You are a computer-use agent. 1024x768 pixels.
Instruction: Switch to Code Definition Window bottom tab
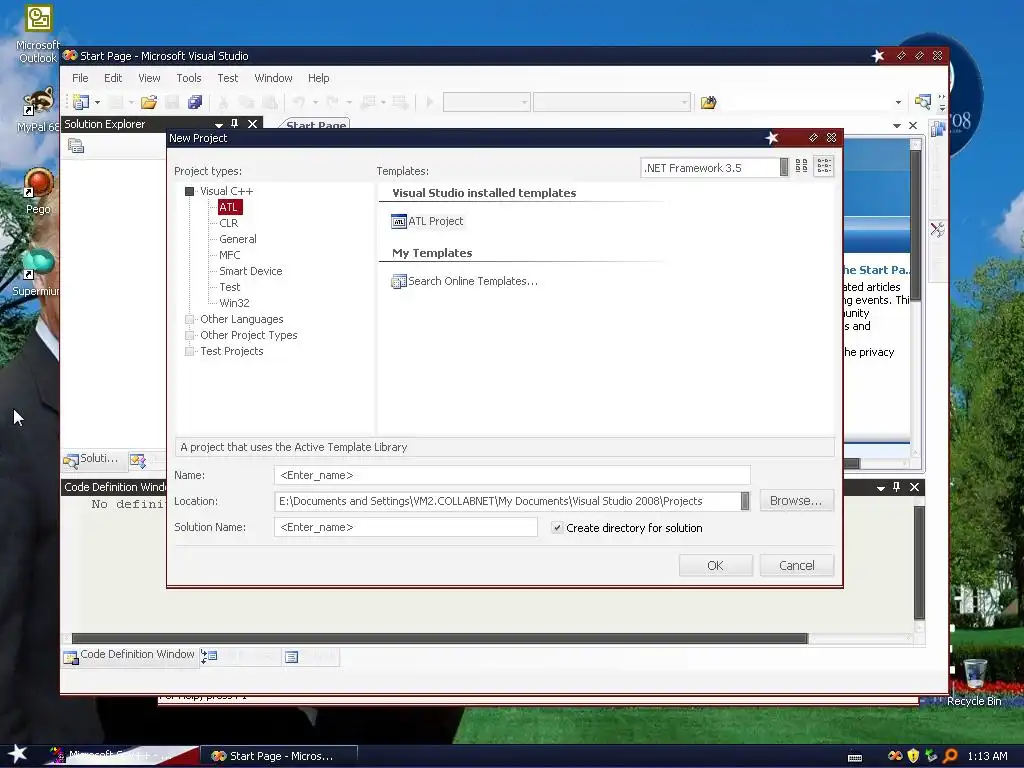(x=129, y=655)
